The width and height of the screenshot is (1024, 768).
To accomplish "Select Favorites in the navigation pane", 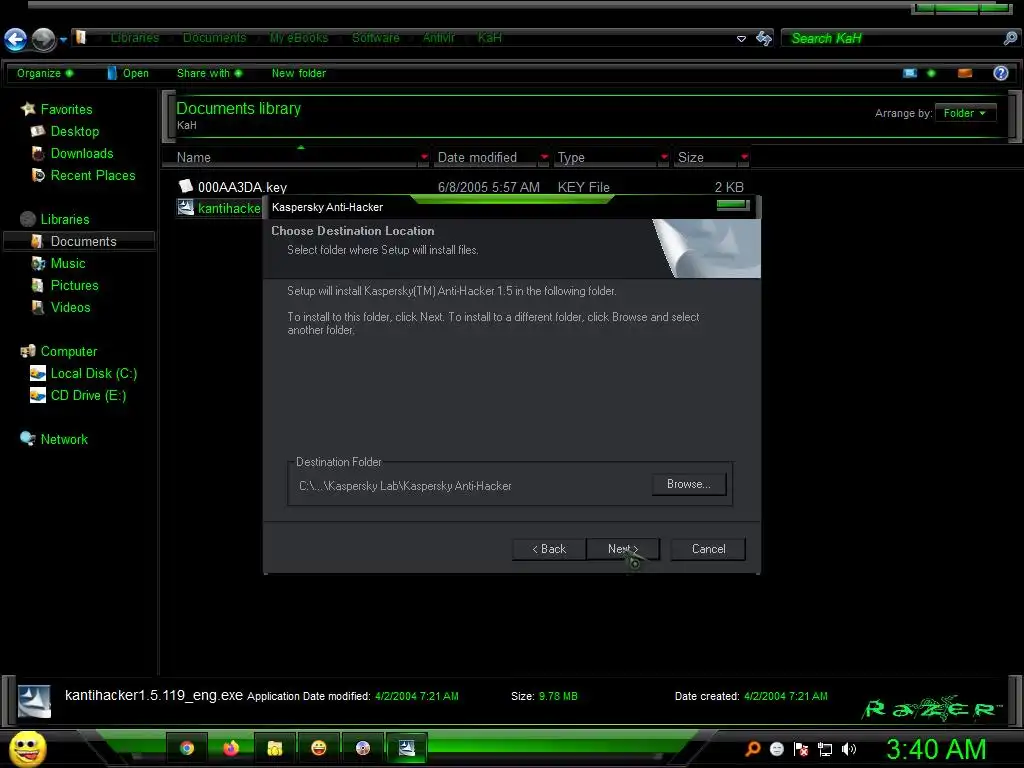I will (56, 109).
